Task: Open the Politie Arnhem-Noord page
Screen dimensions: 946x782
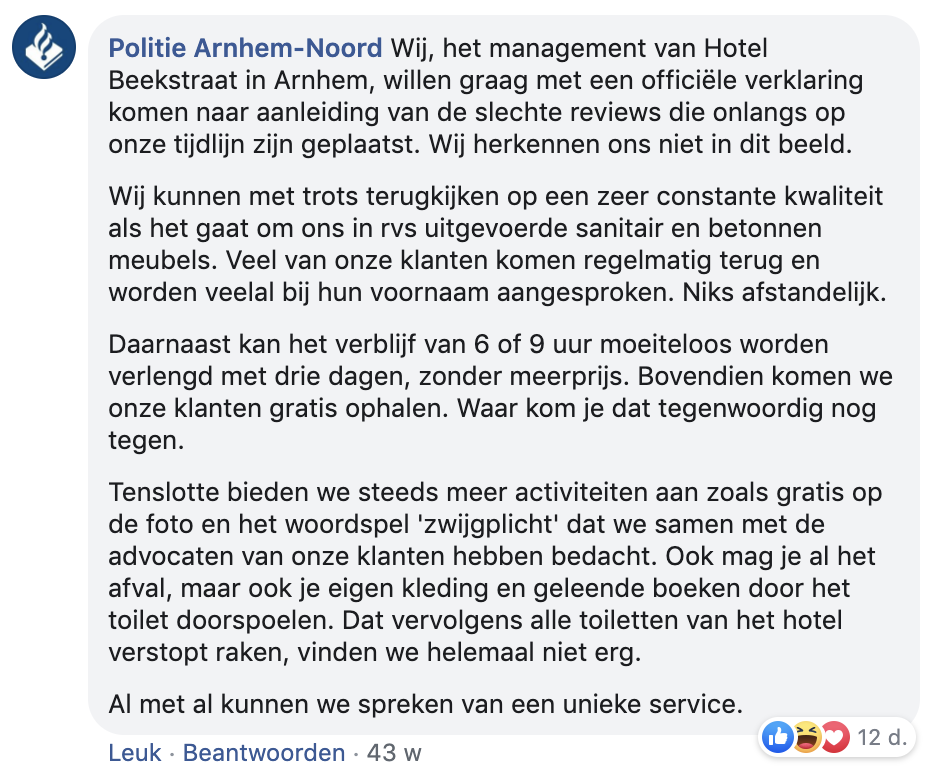Action: tap(245, 47)
